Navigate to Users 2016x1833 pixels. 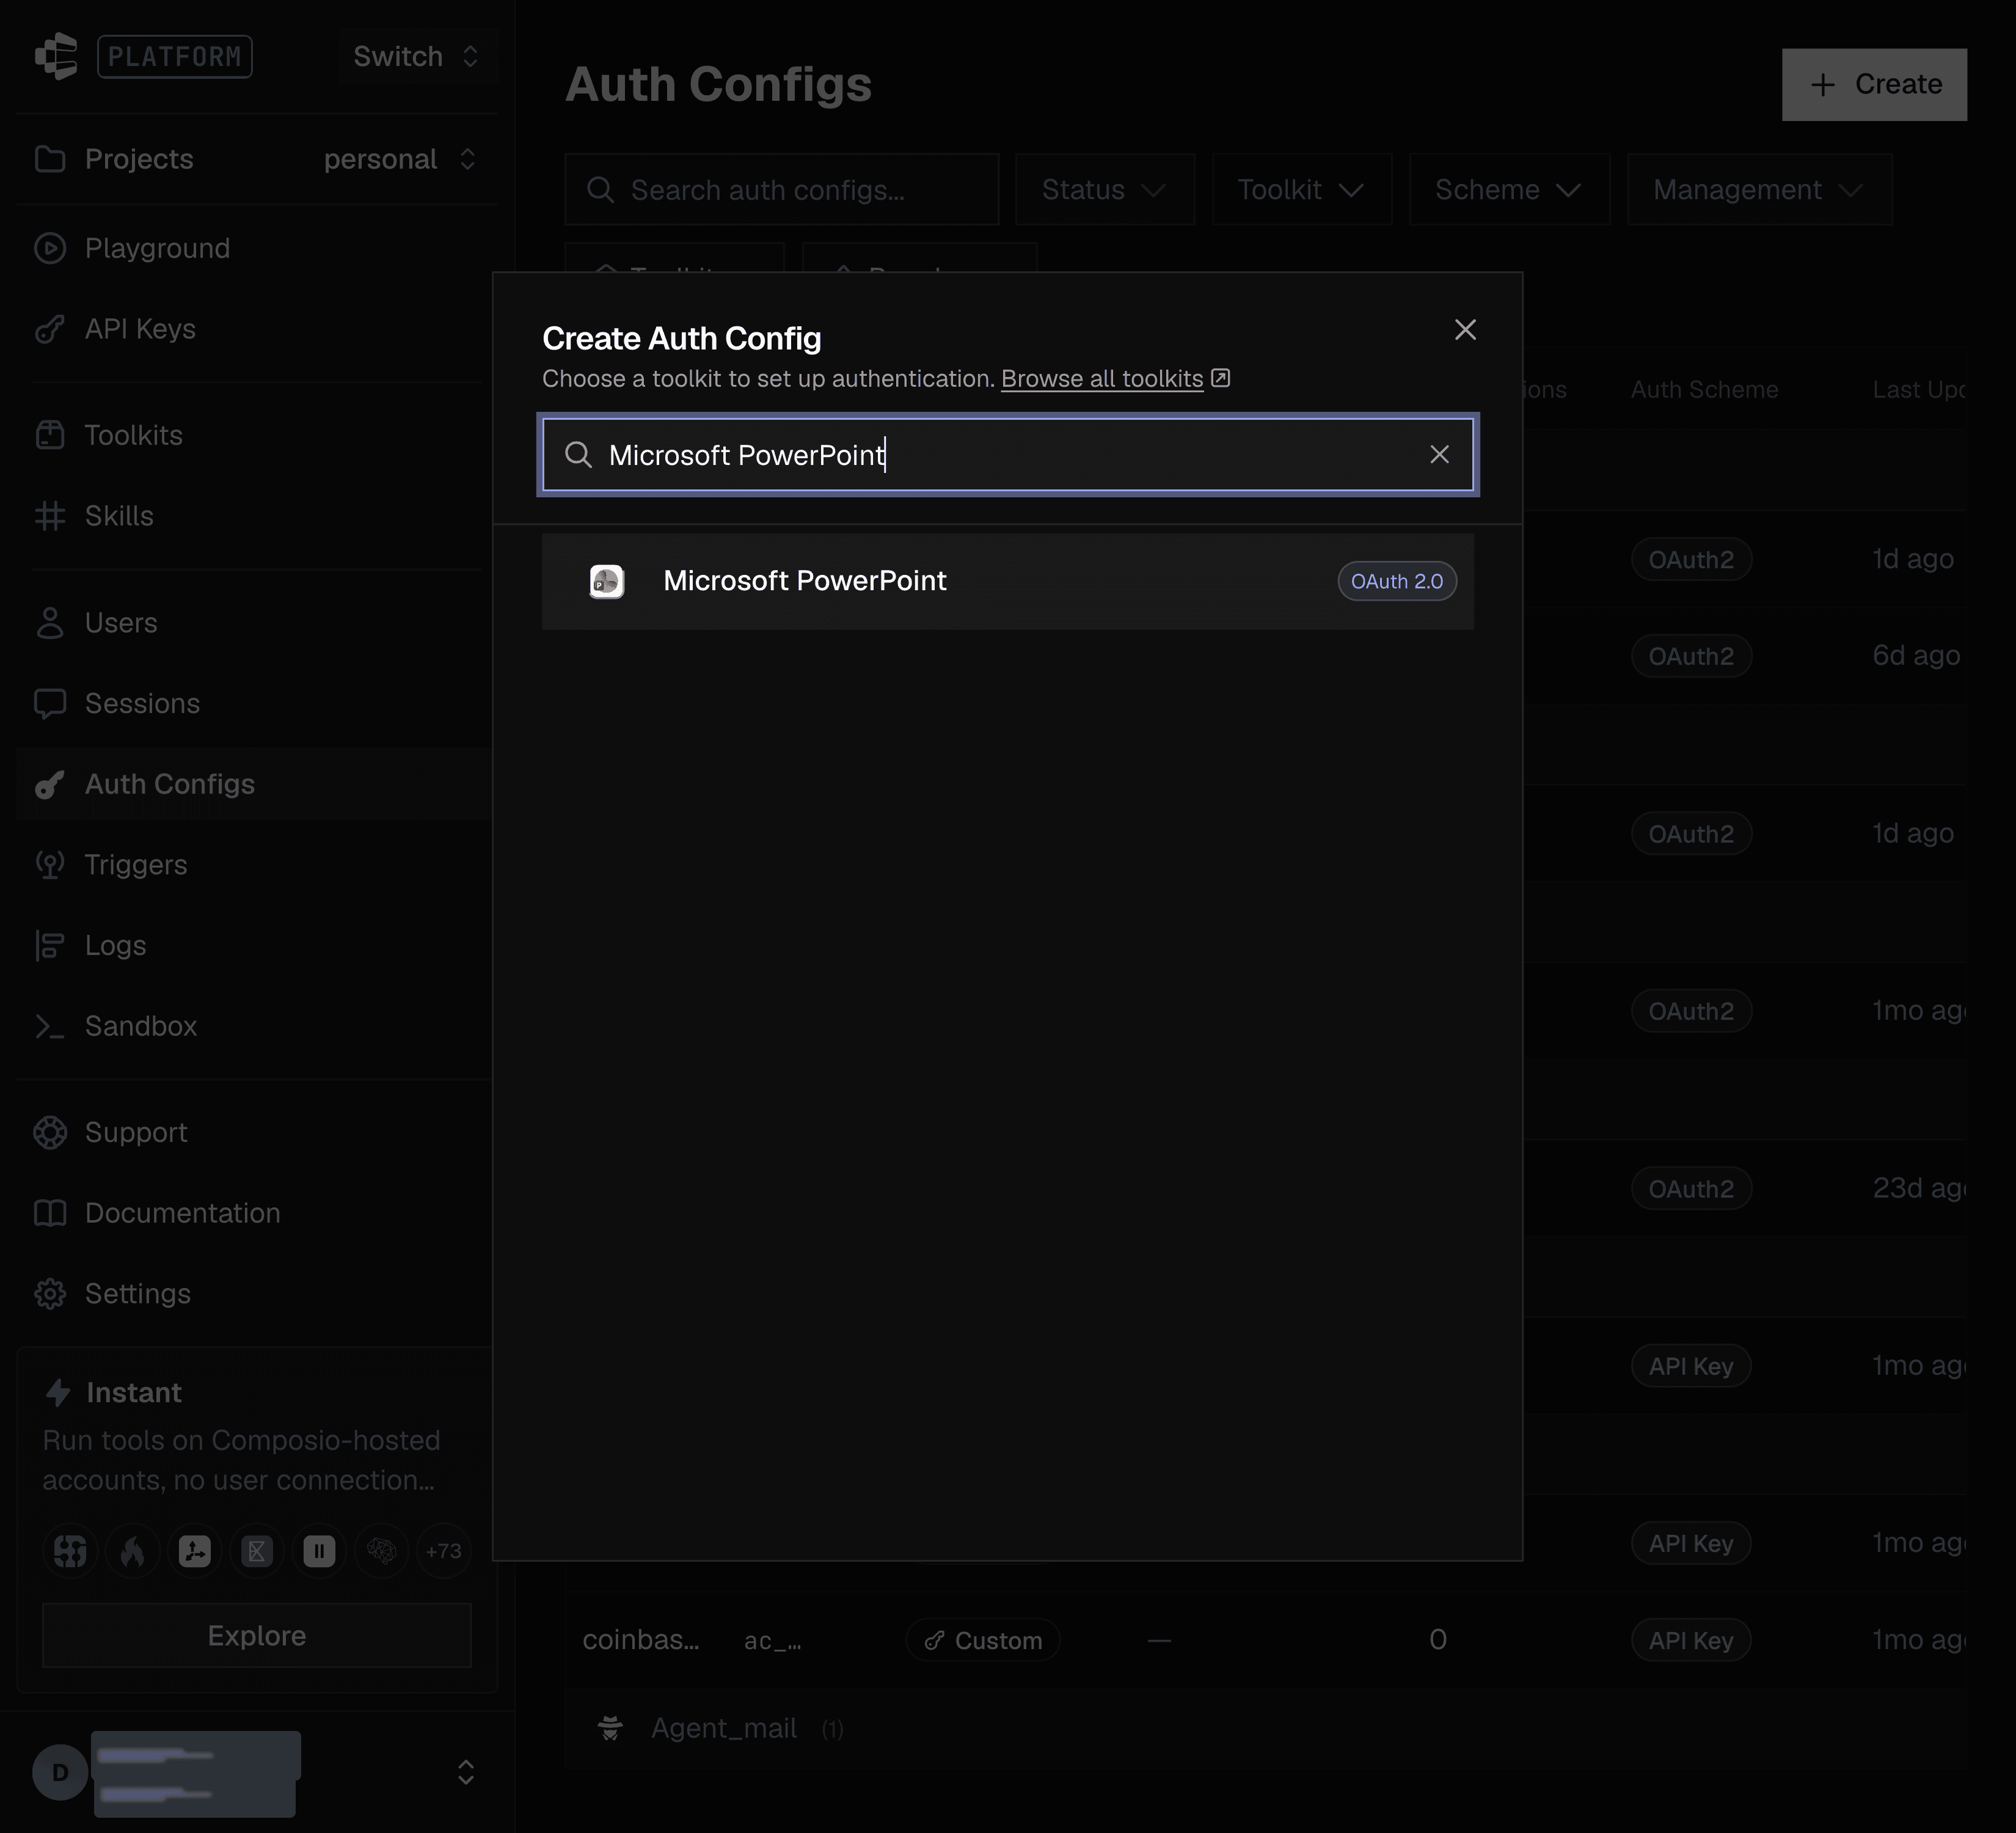[121, 623]
